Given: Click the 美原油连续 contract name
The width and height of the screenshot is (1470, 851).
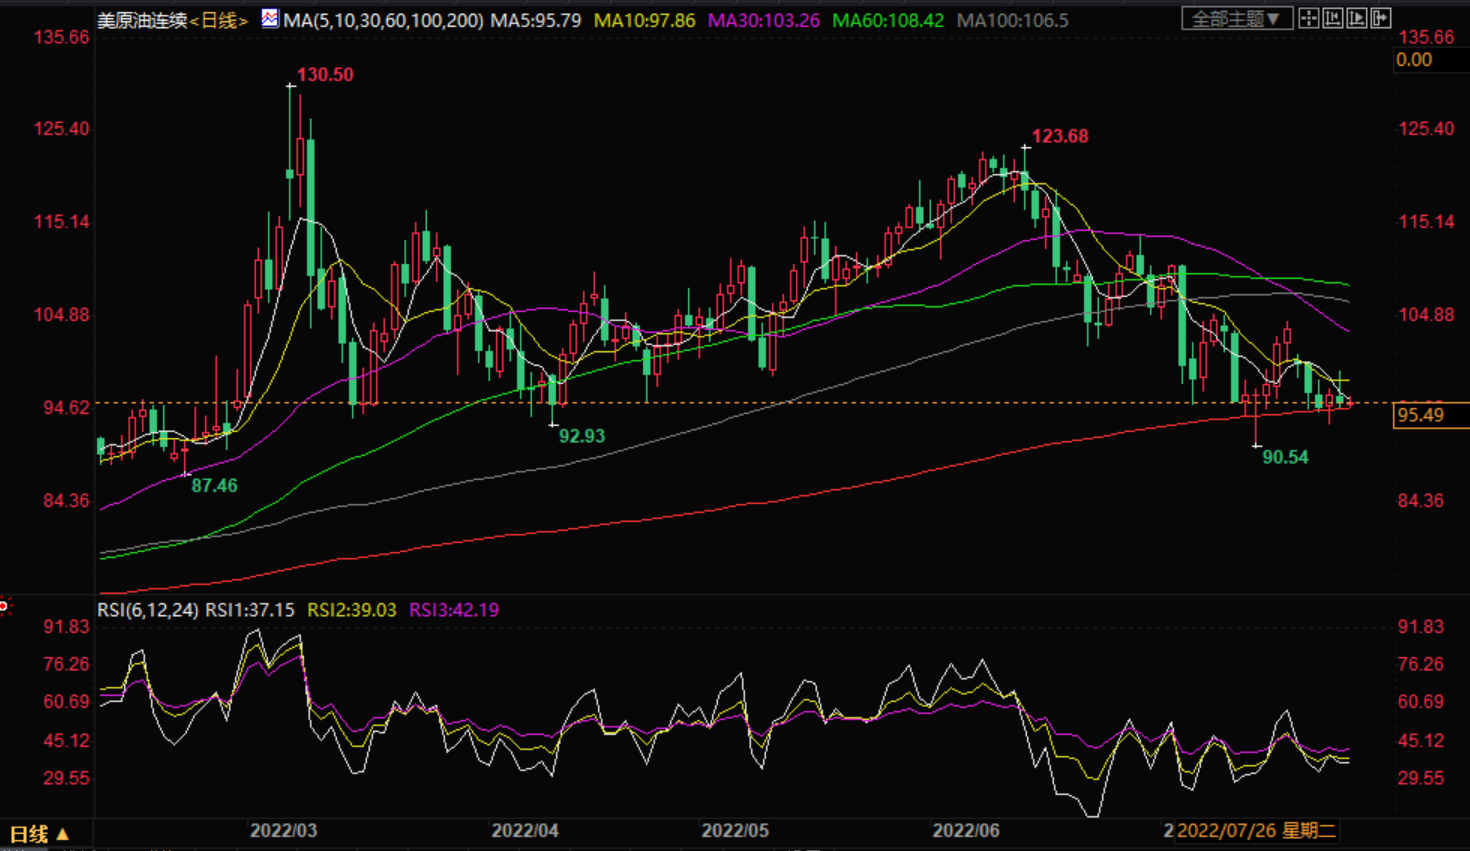Looking at the screenshot, I should (x=143, y=20).
